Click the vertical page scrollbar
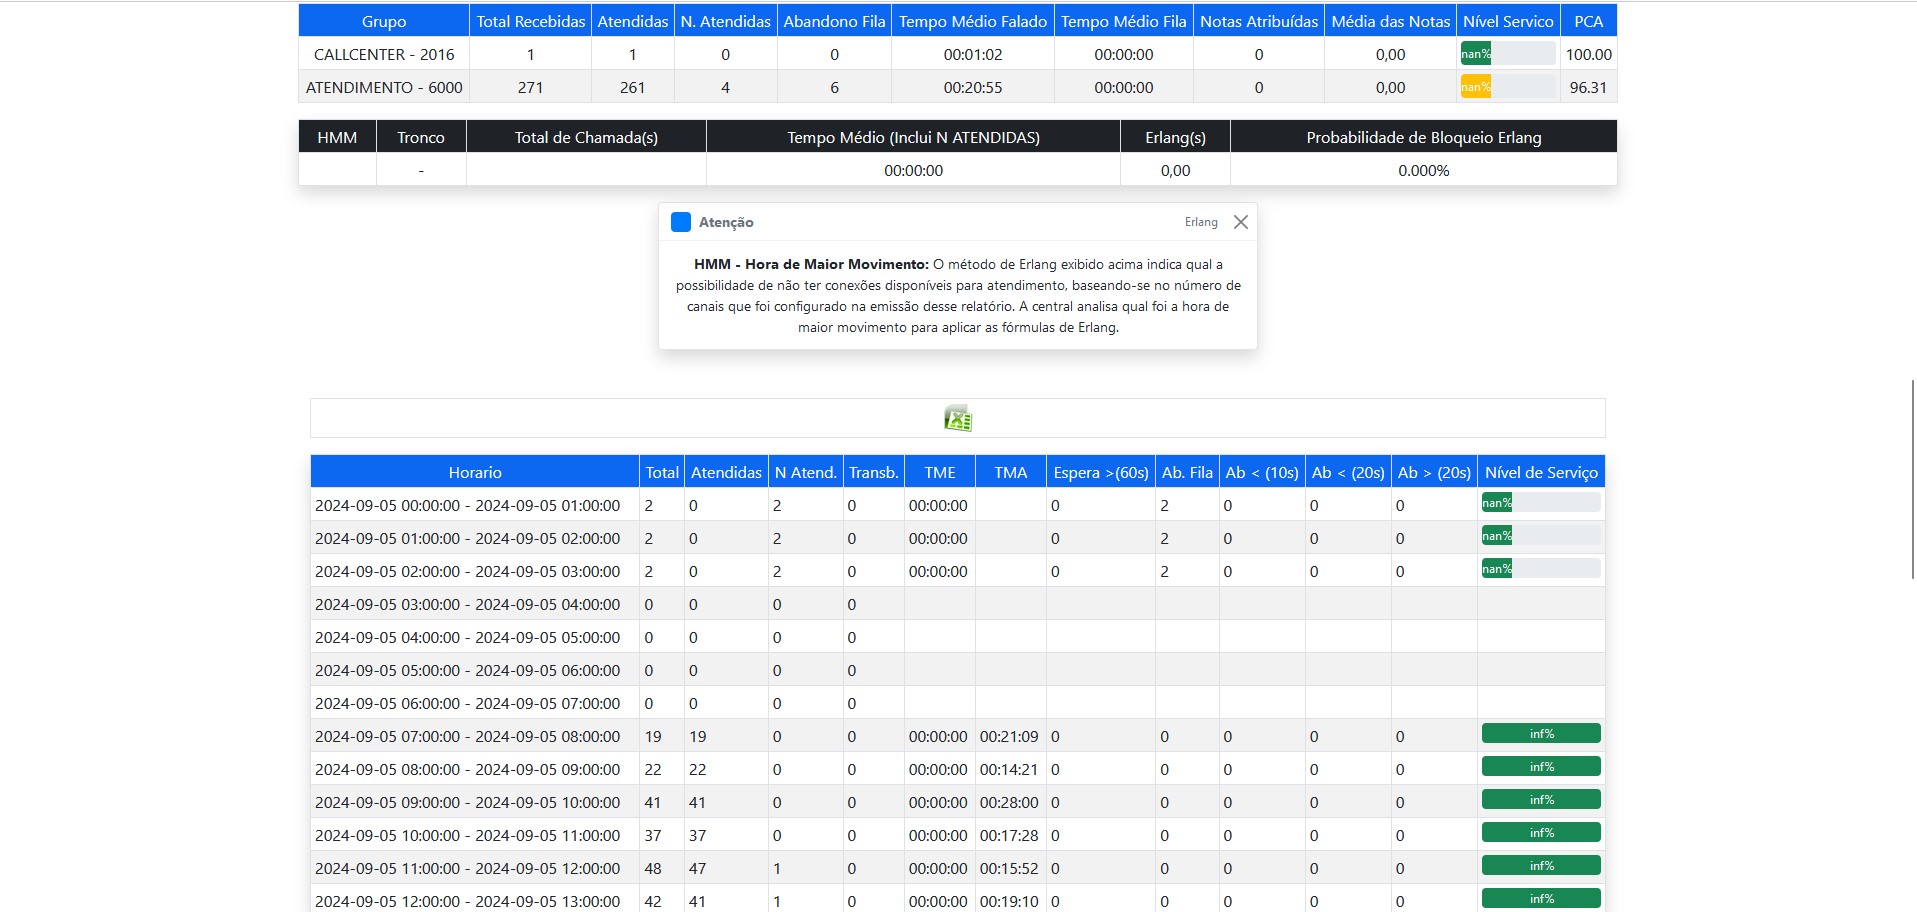 pyautogui.click(x=1912, y=478)
